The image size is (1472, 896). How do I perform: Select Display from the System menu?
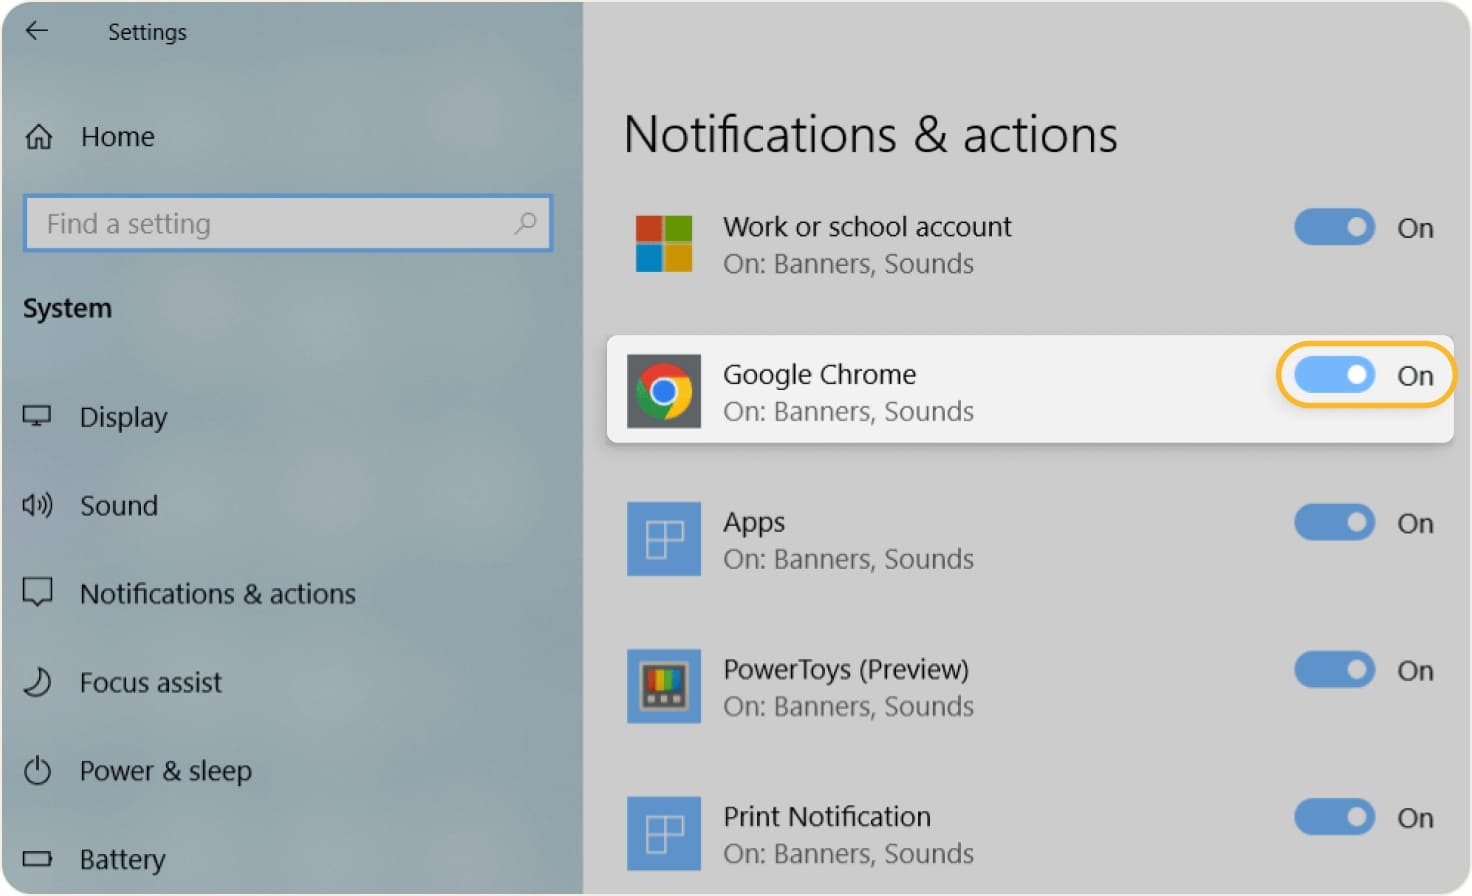tap(123, 417)
